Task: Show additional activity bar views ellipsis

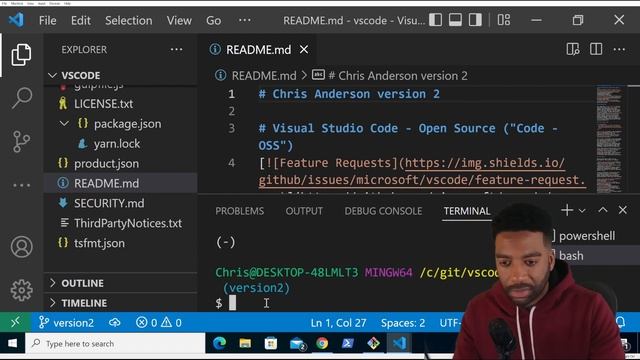Action: click(21, 185)
